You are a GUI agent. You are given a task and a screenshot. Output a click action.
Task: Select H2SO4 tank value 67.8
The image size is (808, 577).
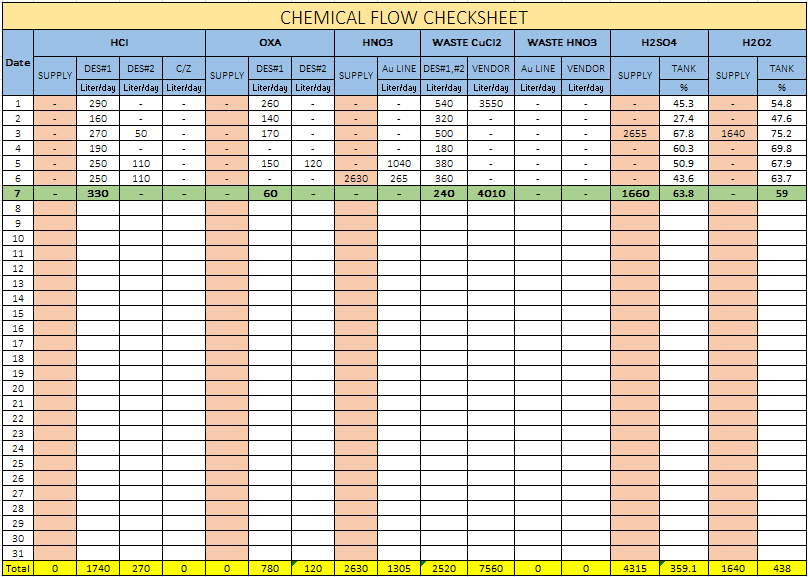point(684,133)
